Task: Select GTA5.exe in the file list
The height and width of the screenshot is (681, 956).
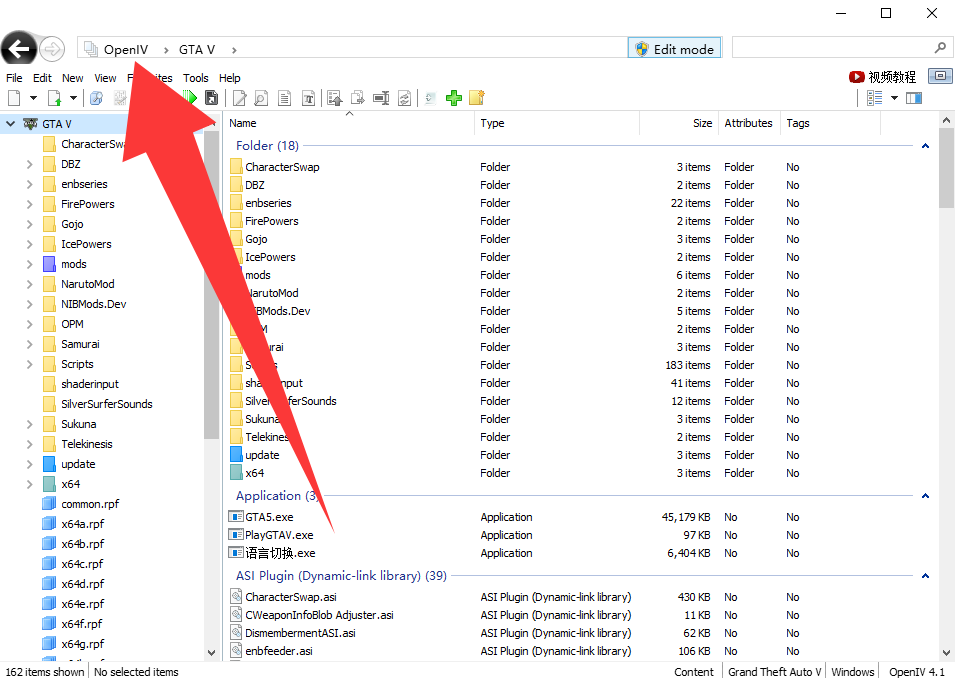Action: point(269,517)
